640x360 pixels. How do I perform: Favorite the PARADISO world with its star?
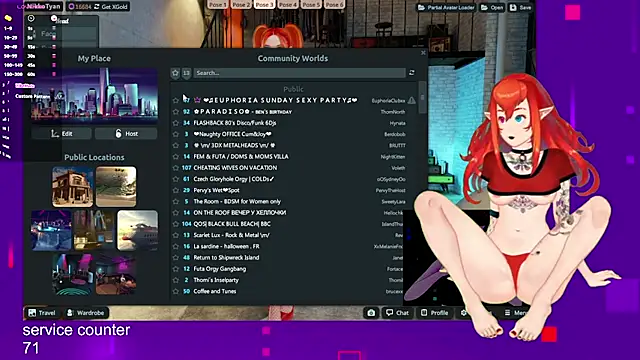point(176,111)
